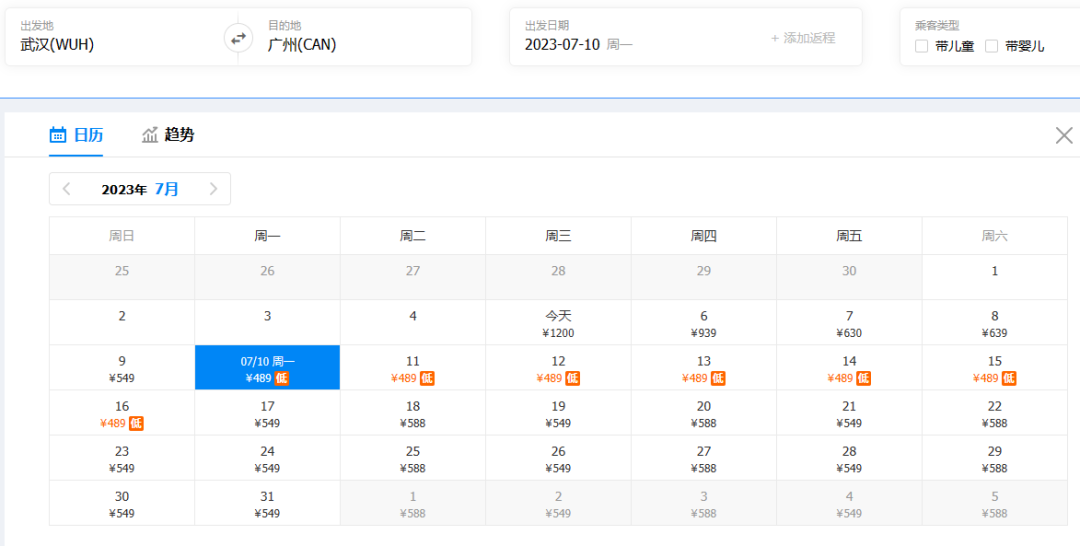Image resolution: width=1080 pixels, height=546 pixels.
Task: Select July 25 priced ¥588
Action: [x=413, y=458]
